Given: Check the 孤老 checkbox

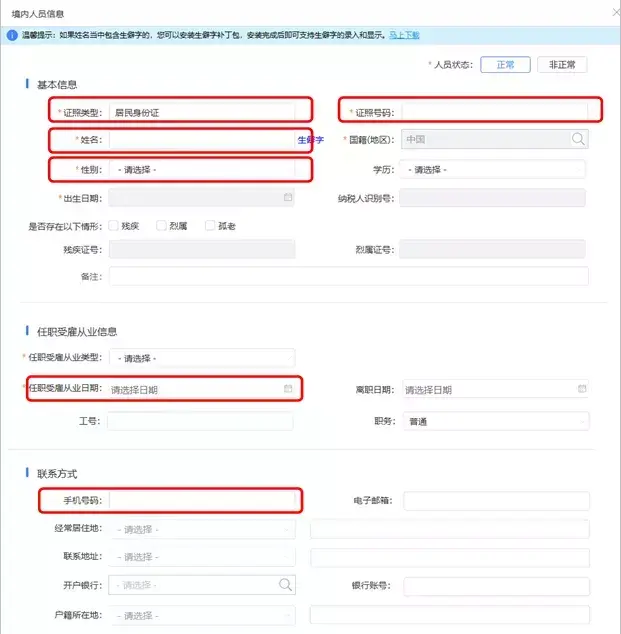Looking at the screenshot, I should pyautogui.click(x=210, y=225).
